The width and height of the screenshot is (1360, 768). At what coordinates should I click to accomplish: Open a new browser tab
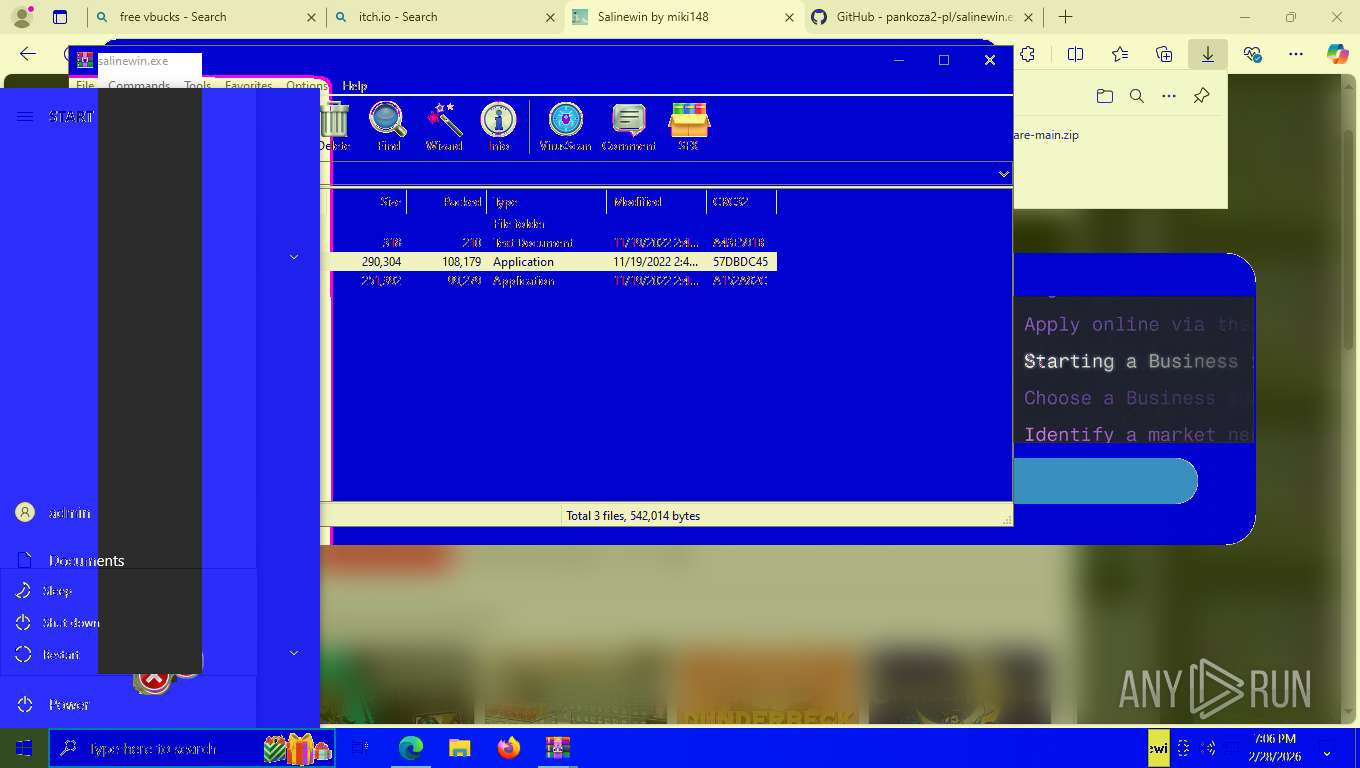point(1066,17)
